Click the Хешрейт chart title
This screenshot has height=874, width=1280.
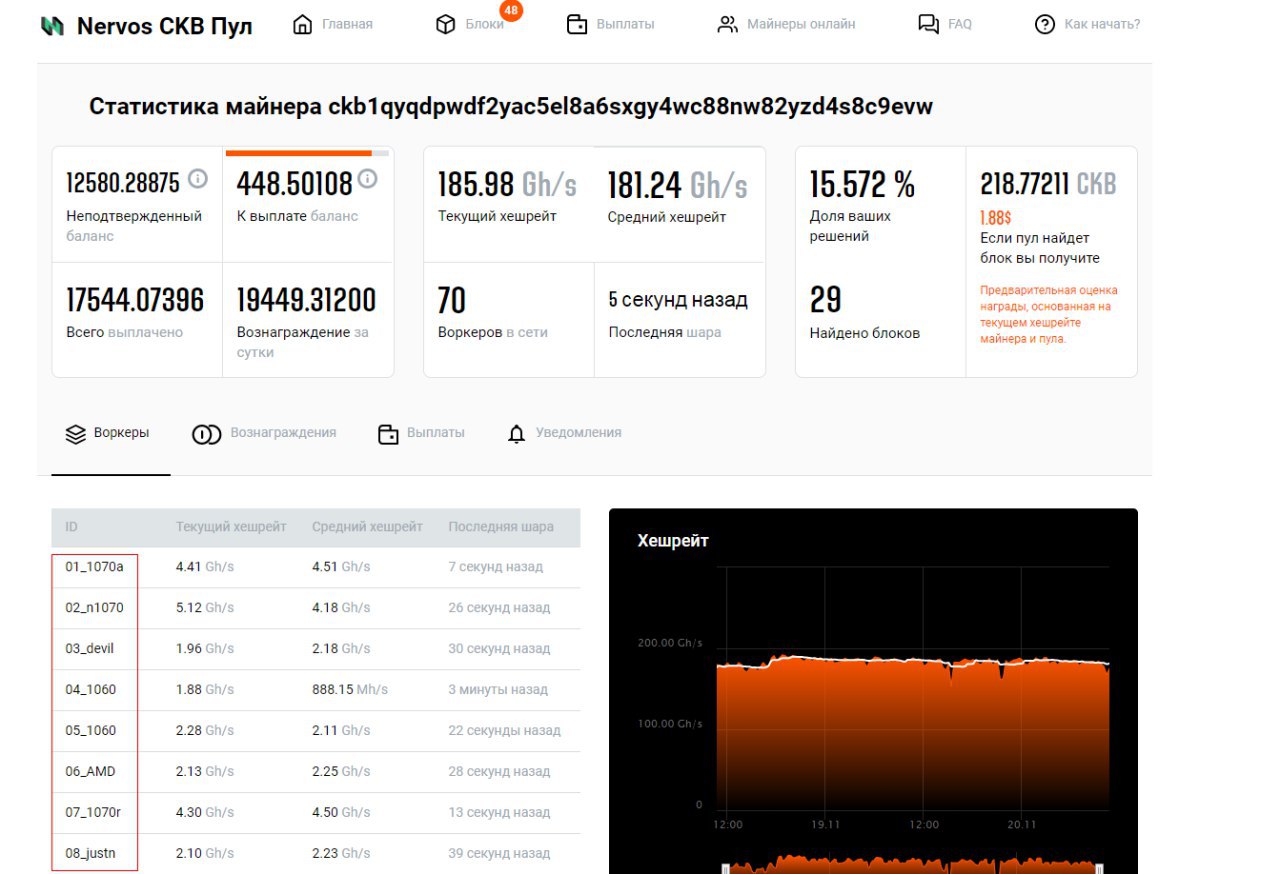point(673,541)
